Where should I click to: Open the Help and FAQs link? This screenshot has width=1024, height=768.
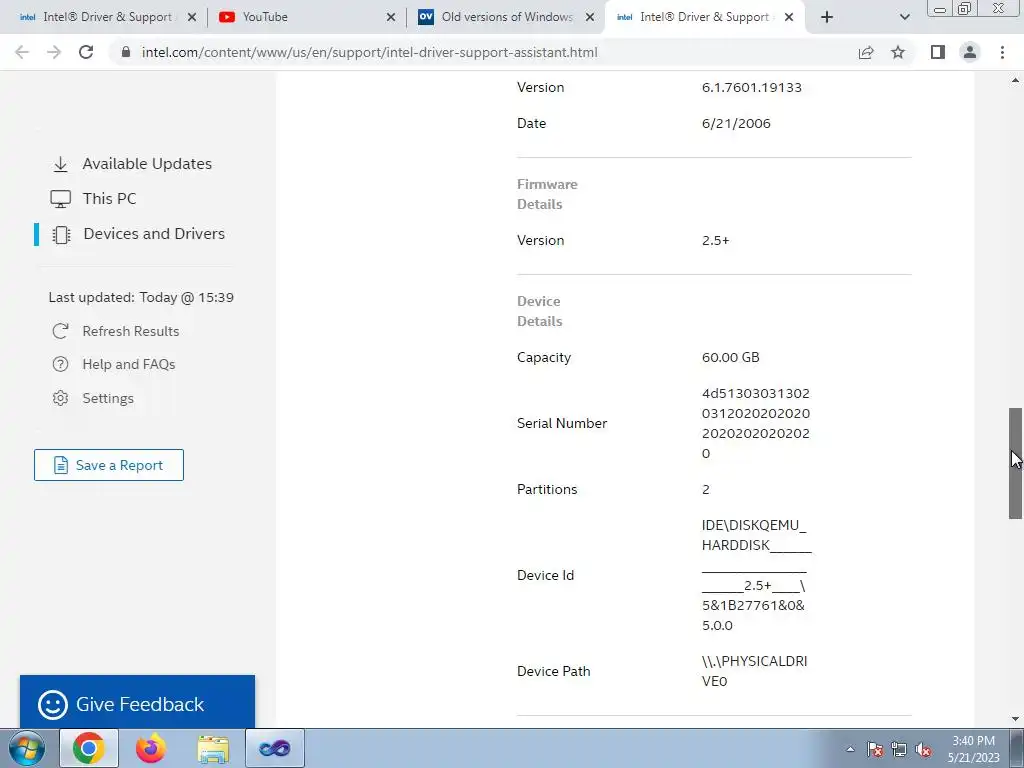tap(129, 364)
